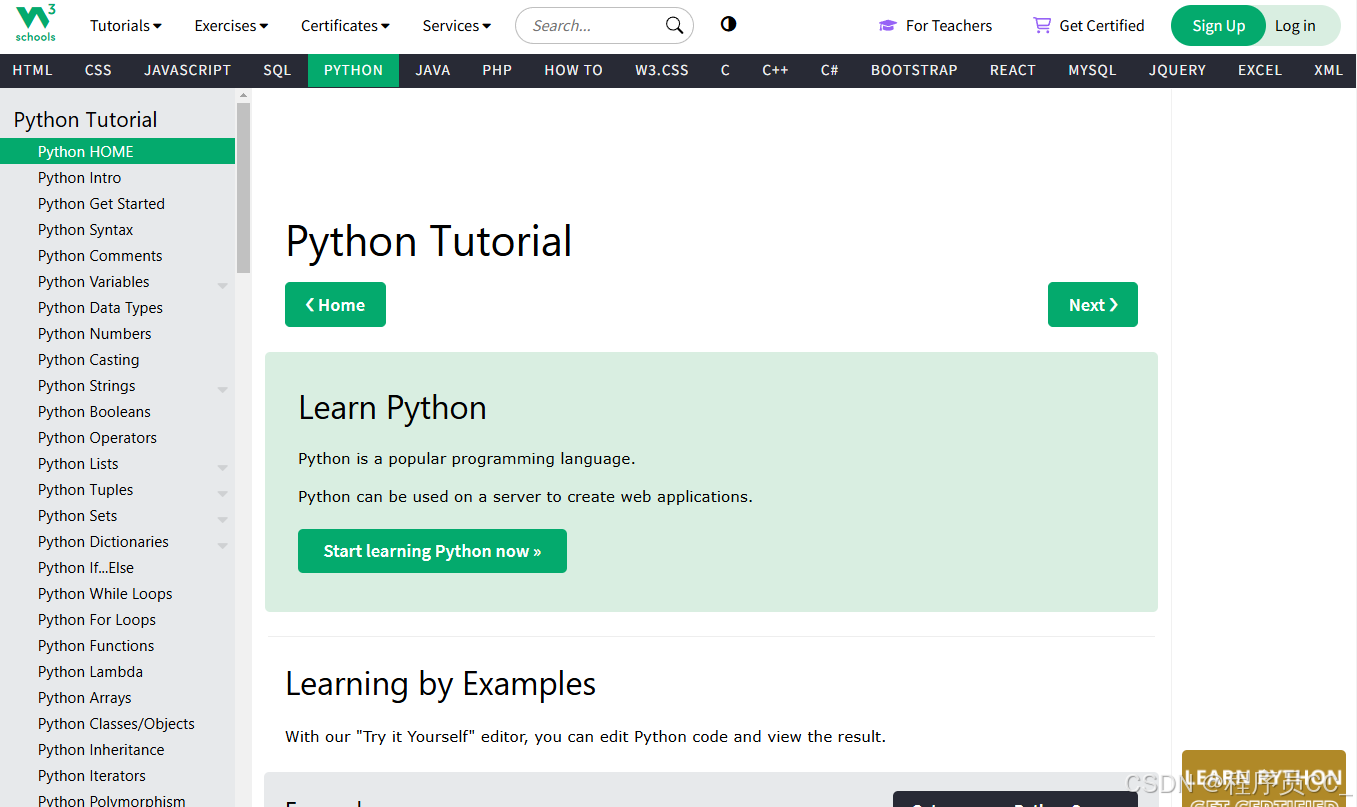
Task: Open Python Classes/Objects sidebar link
Action: pos(118,724)
